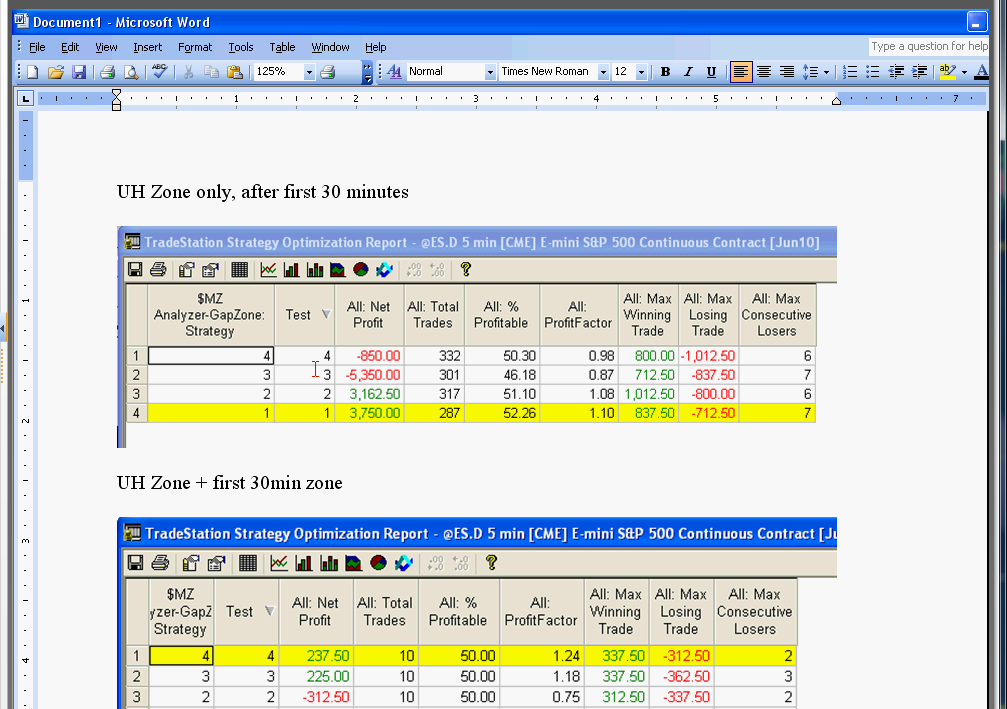Click the 3,750.00 net profit cell
Image resolution: width=1007 pixels, height=709 pixels.
click(x=369, y=413)
